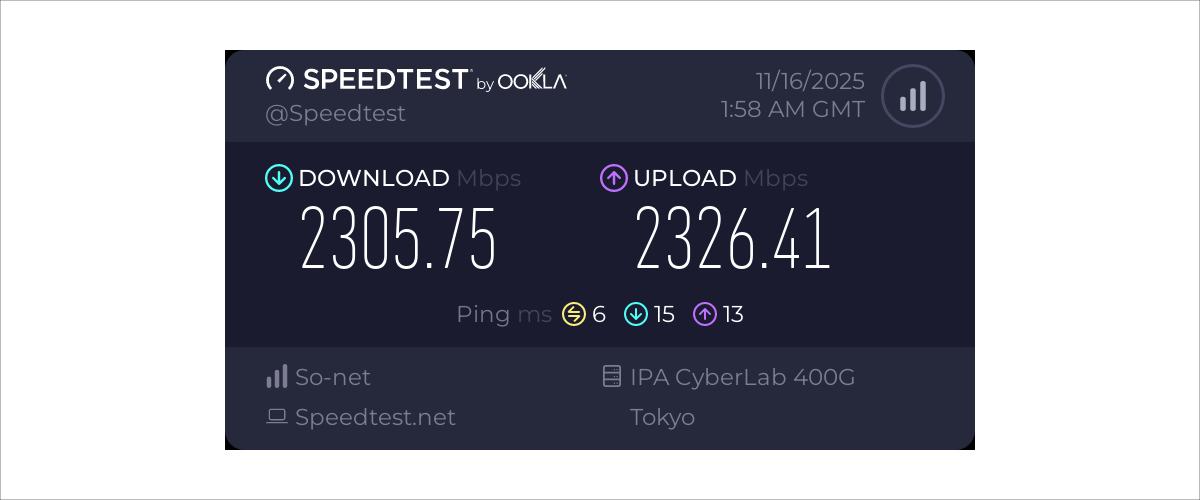
Task: Click the purple upload ping icon
Action: tap(705, 314)
